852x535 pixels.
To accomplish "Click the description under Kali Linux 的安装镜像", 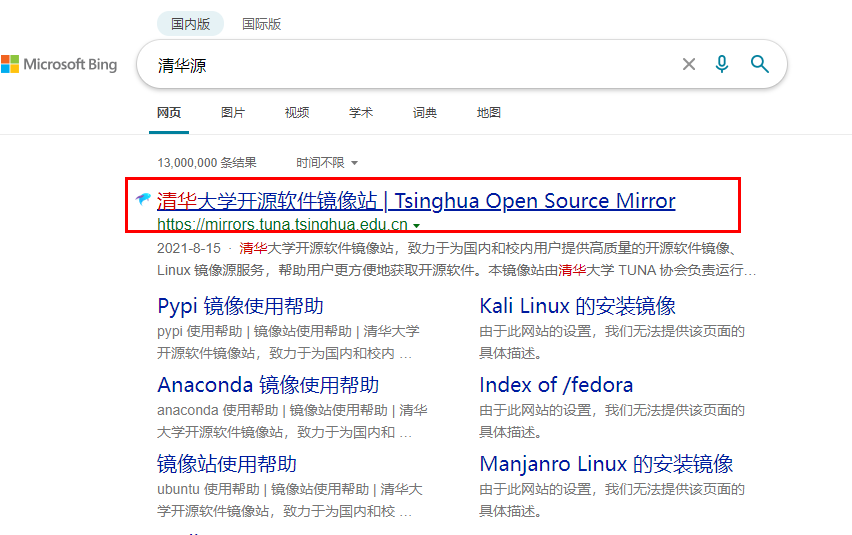I will [612, 342].
